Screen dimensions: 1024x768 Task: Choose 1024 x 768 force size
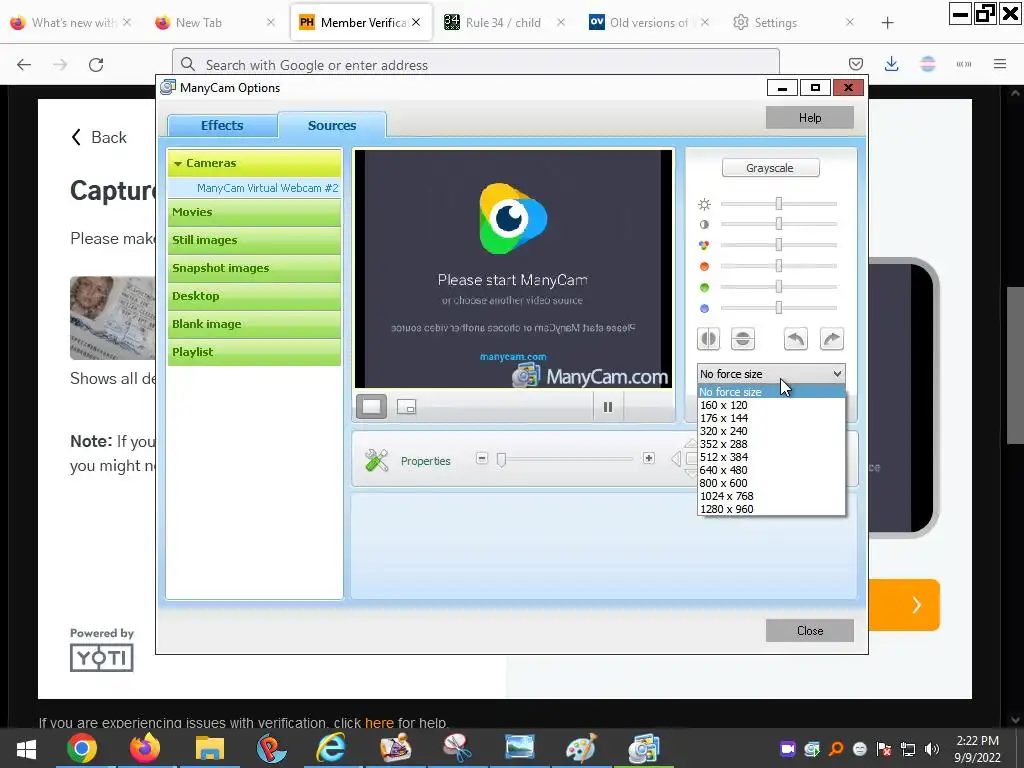pos(771,496)
